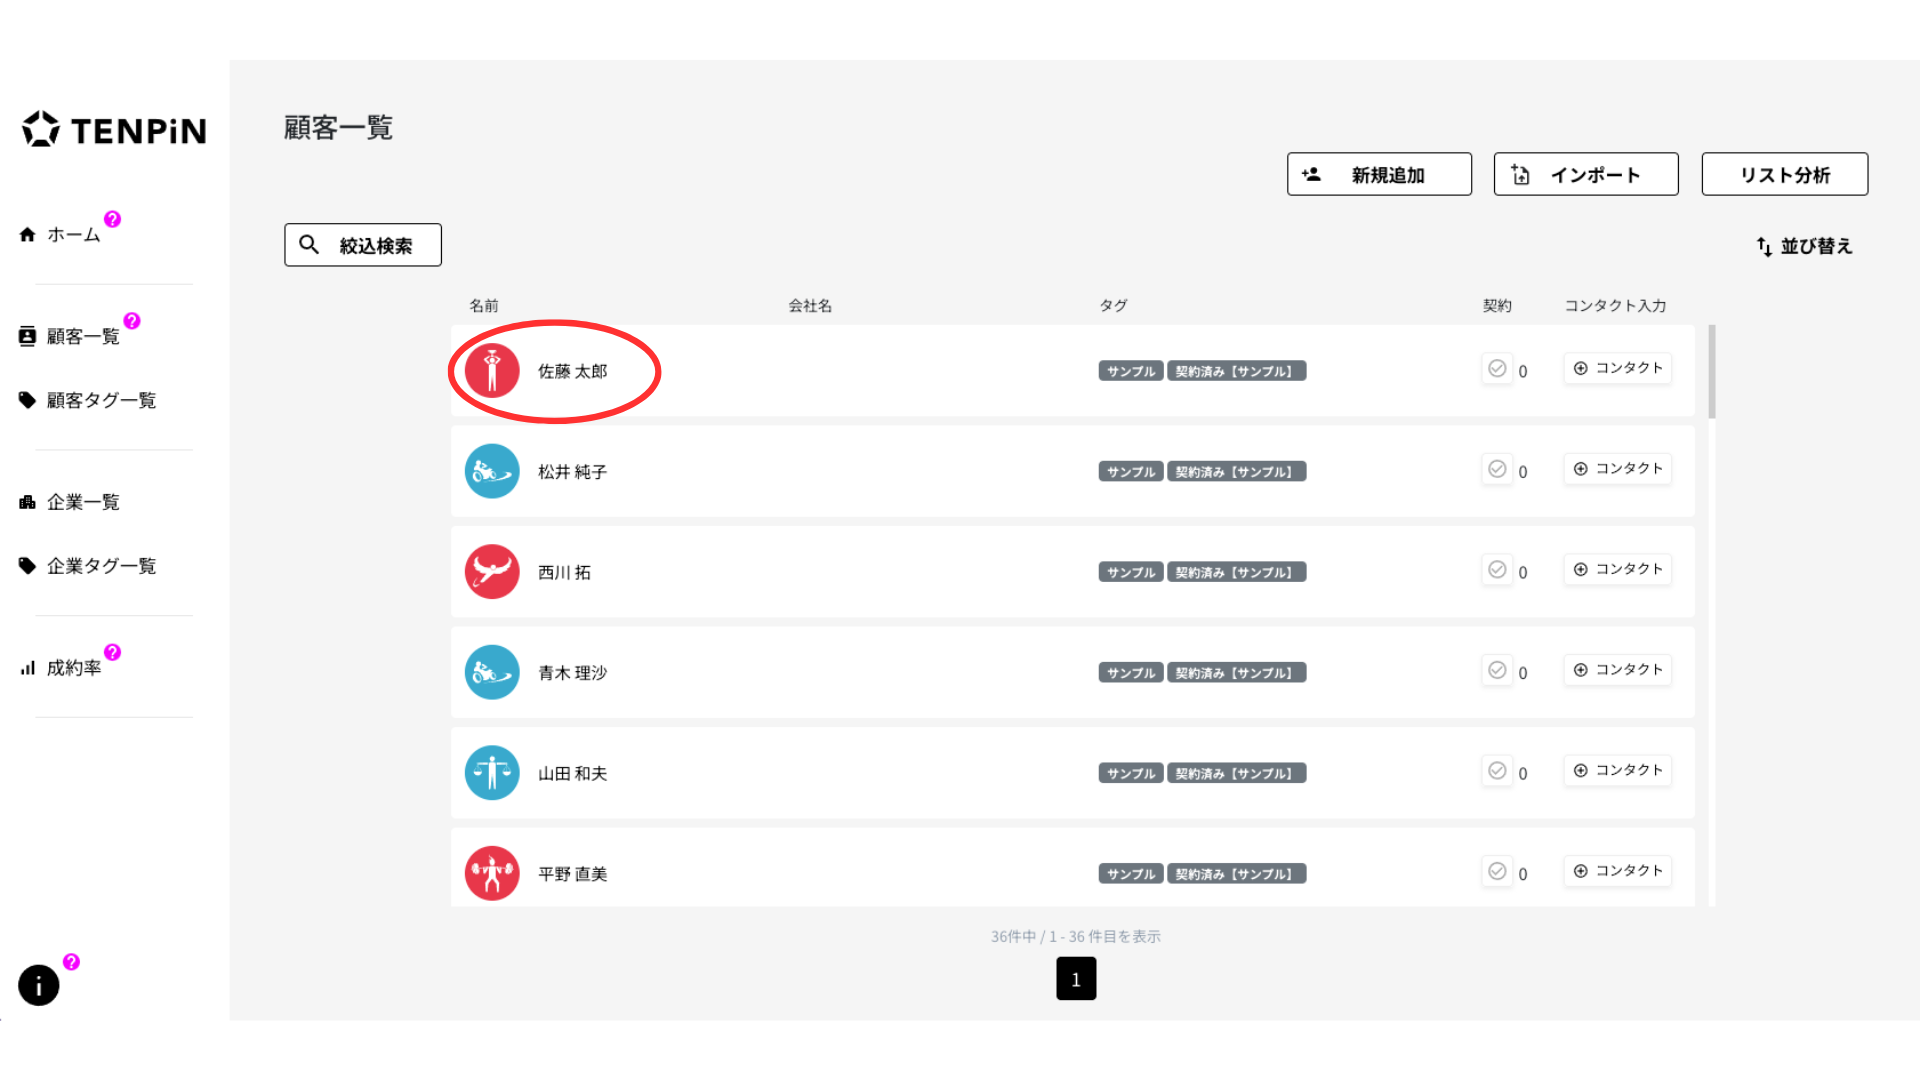Click the help question mark beside 成約率
Screen dimensions: 1920x1080
pos(113,652)
